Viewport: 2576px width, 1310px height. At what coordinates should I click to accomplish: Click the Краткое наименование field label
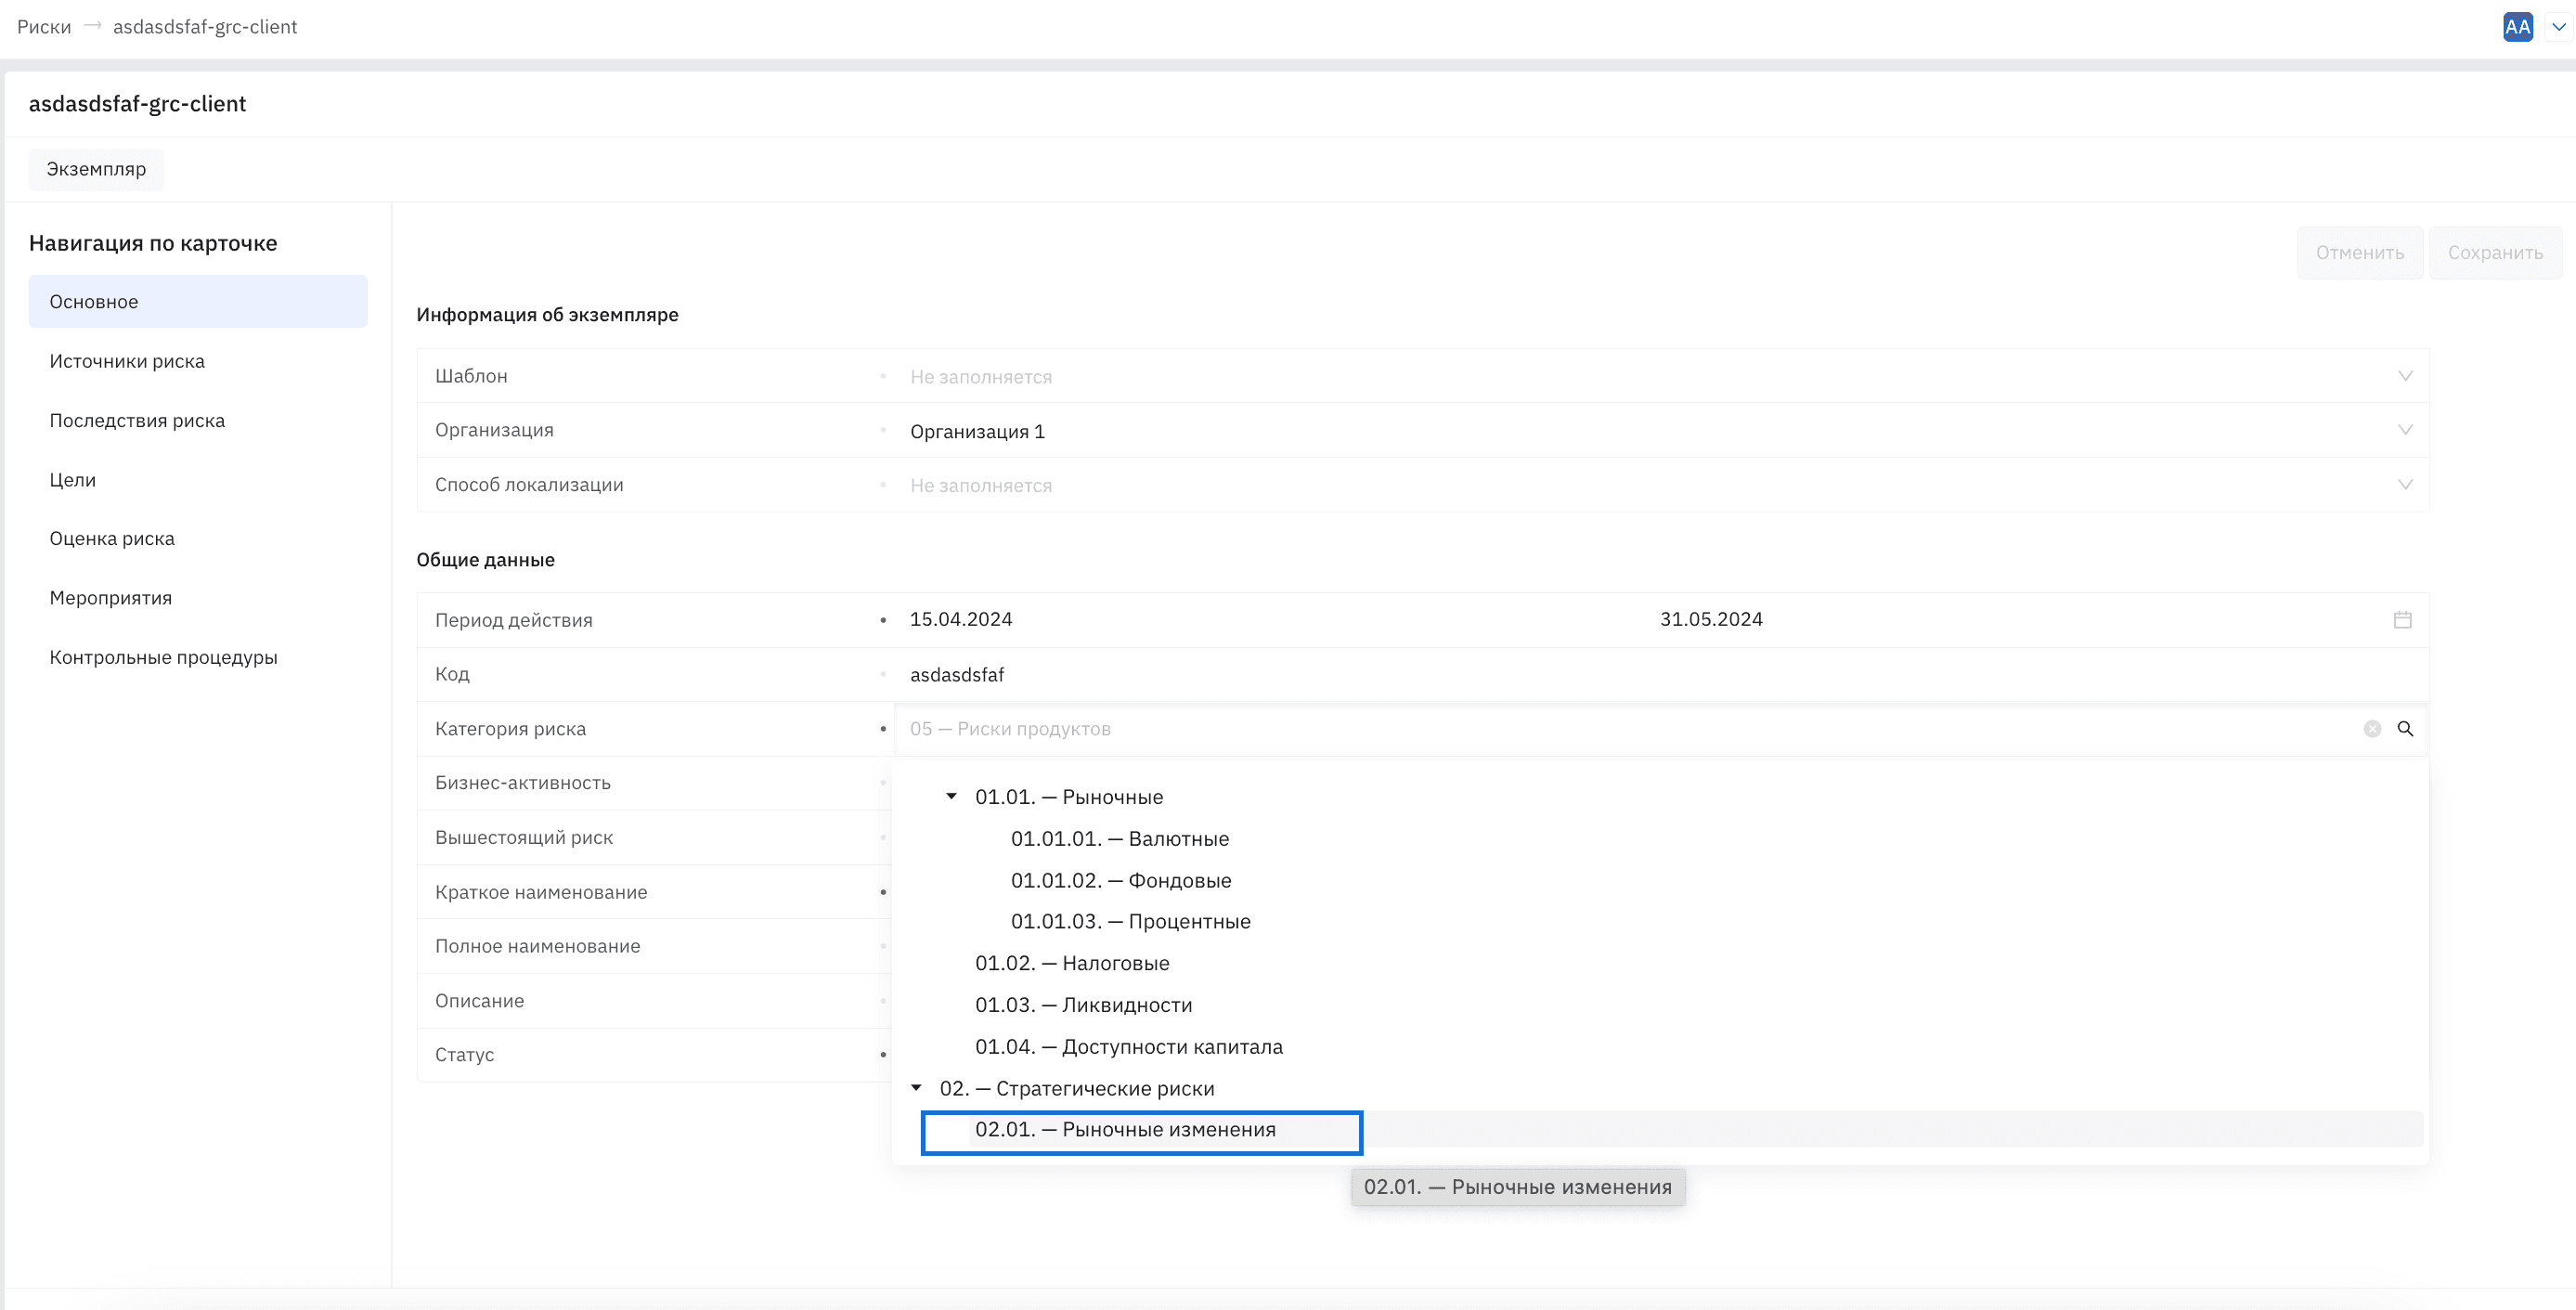click(541, 892)
